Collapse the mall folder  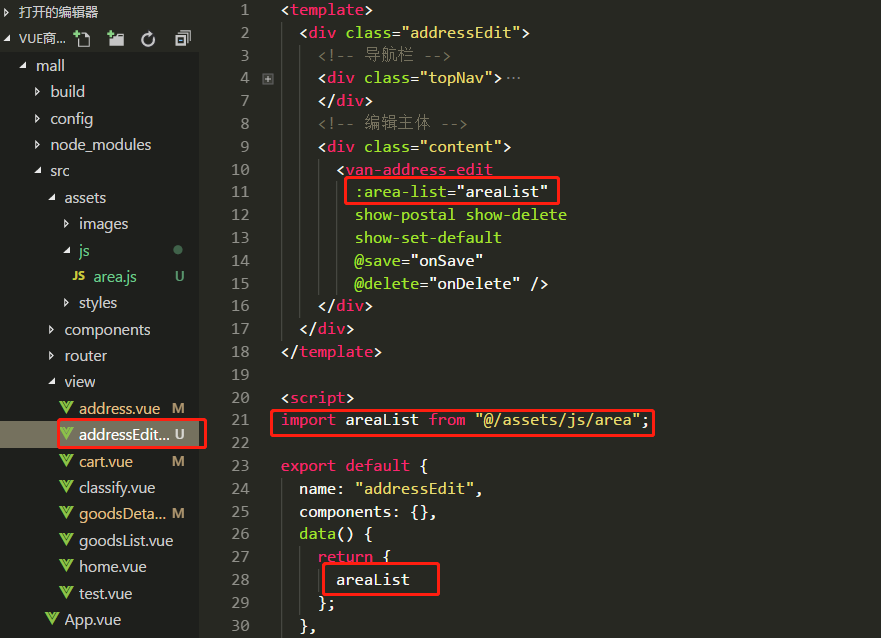[23, 65]
